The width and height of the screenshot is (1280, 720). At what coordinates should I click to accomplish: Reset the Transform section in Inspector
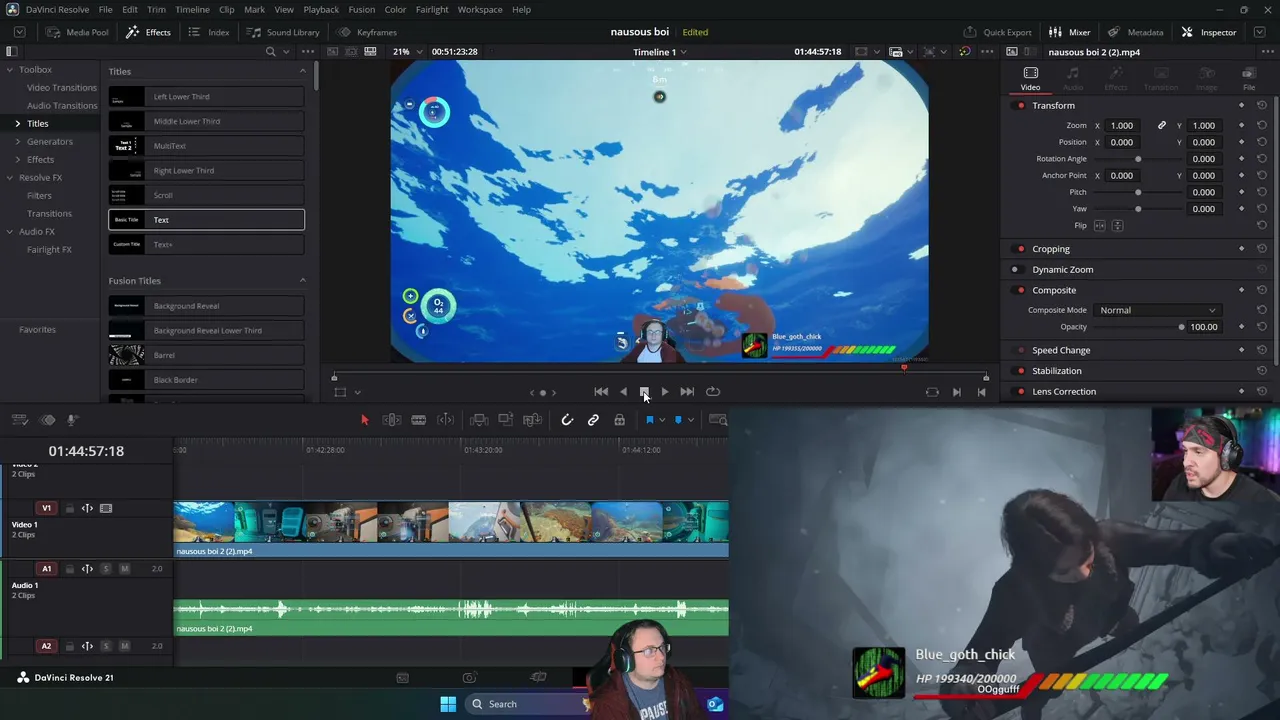(x=1262, y=105)
